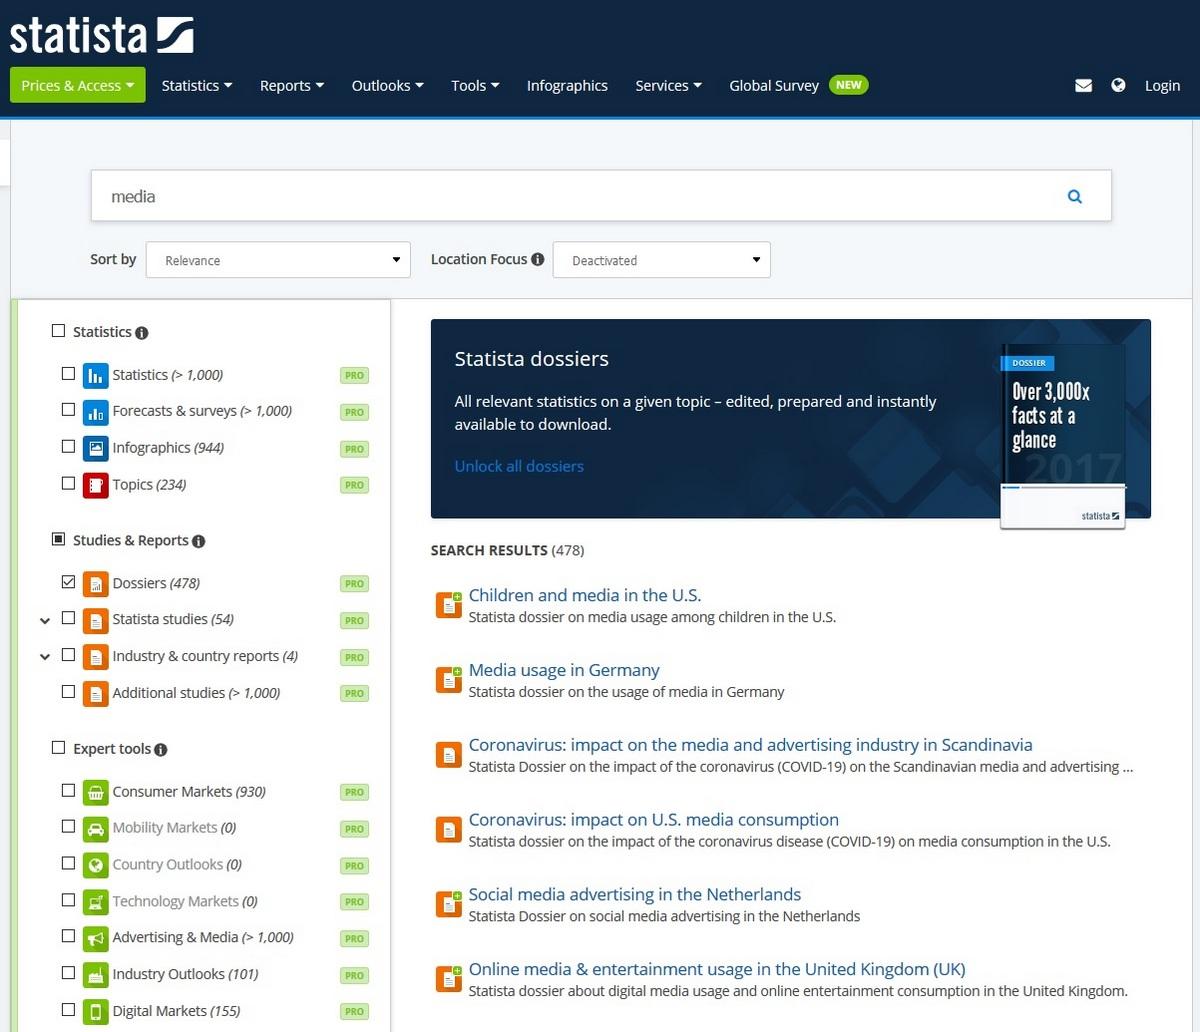Open the Statistics nav dropdown
This screenshot has height=1032, width=1200.
click(197, 86)
